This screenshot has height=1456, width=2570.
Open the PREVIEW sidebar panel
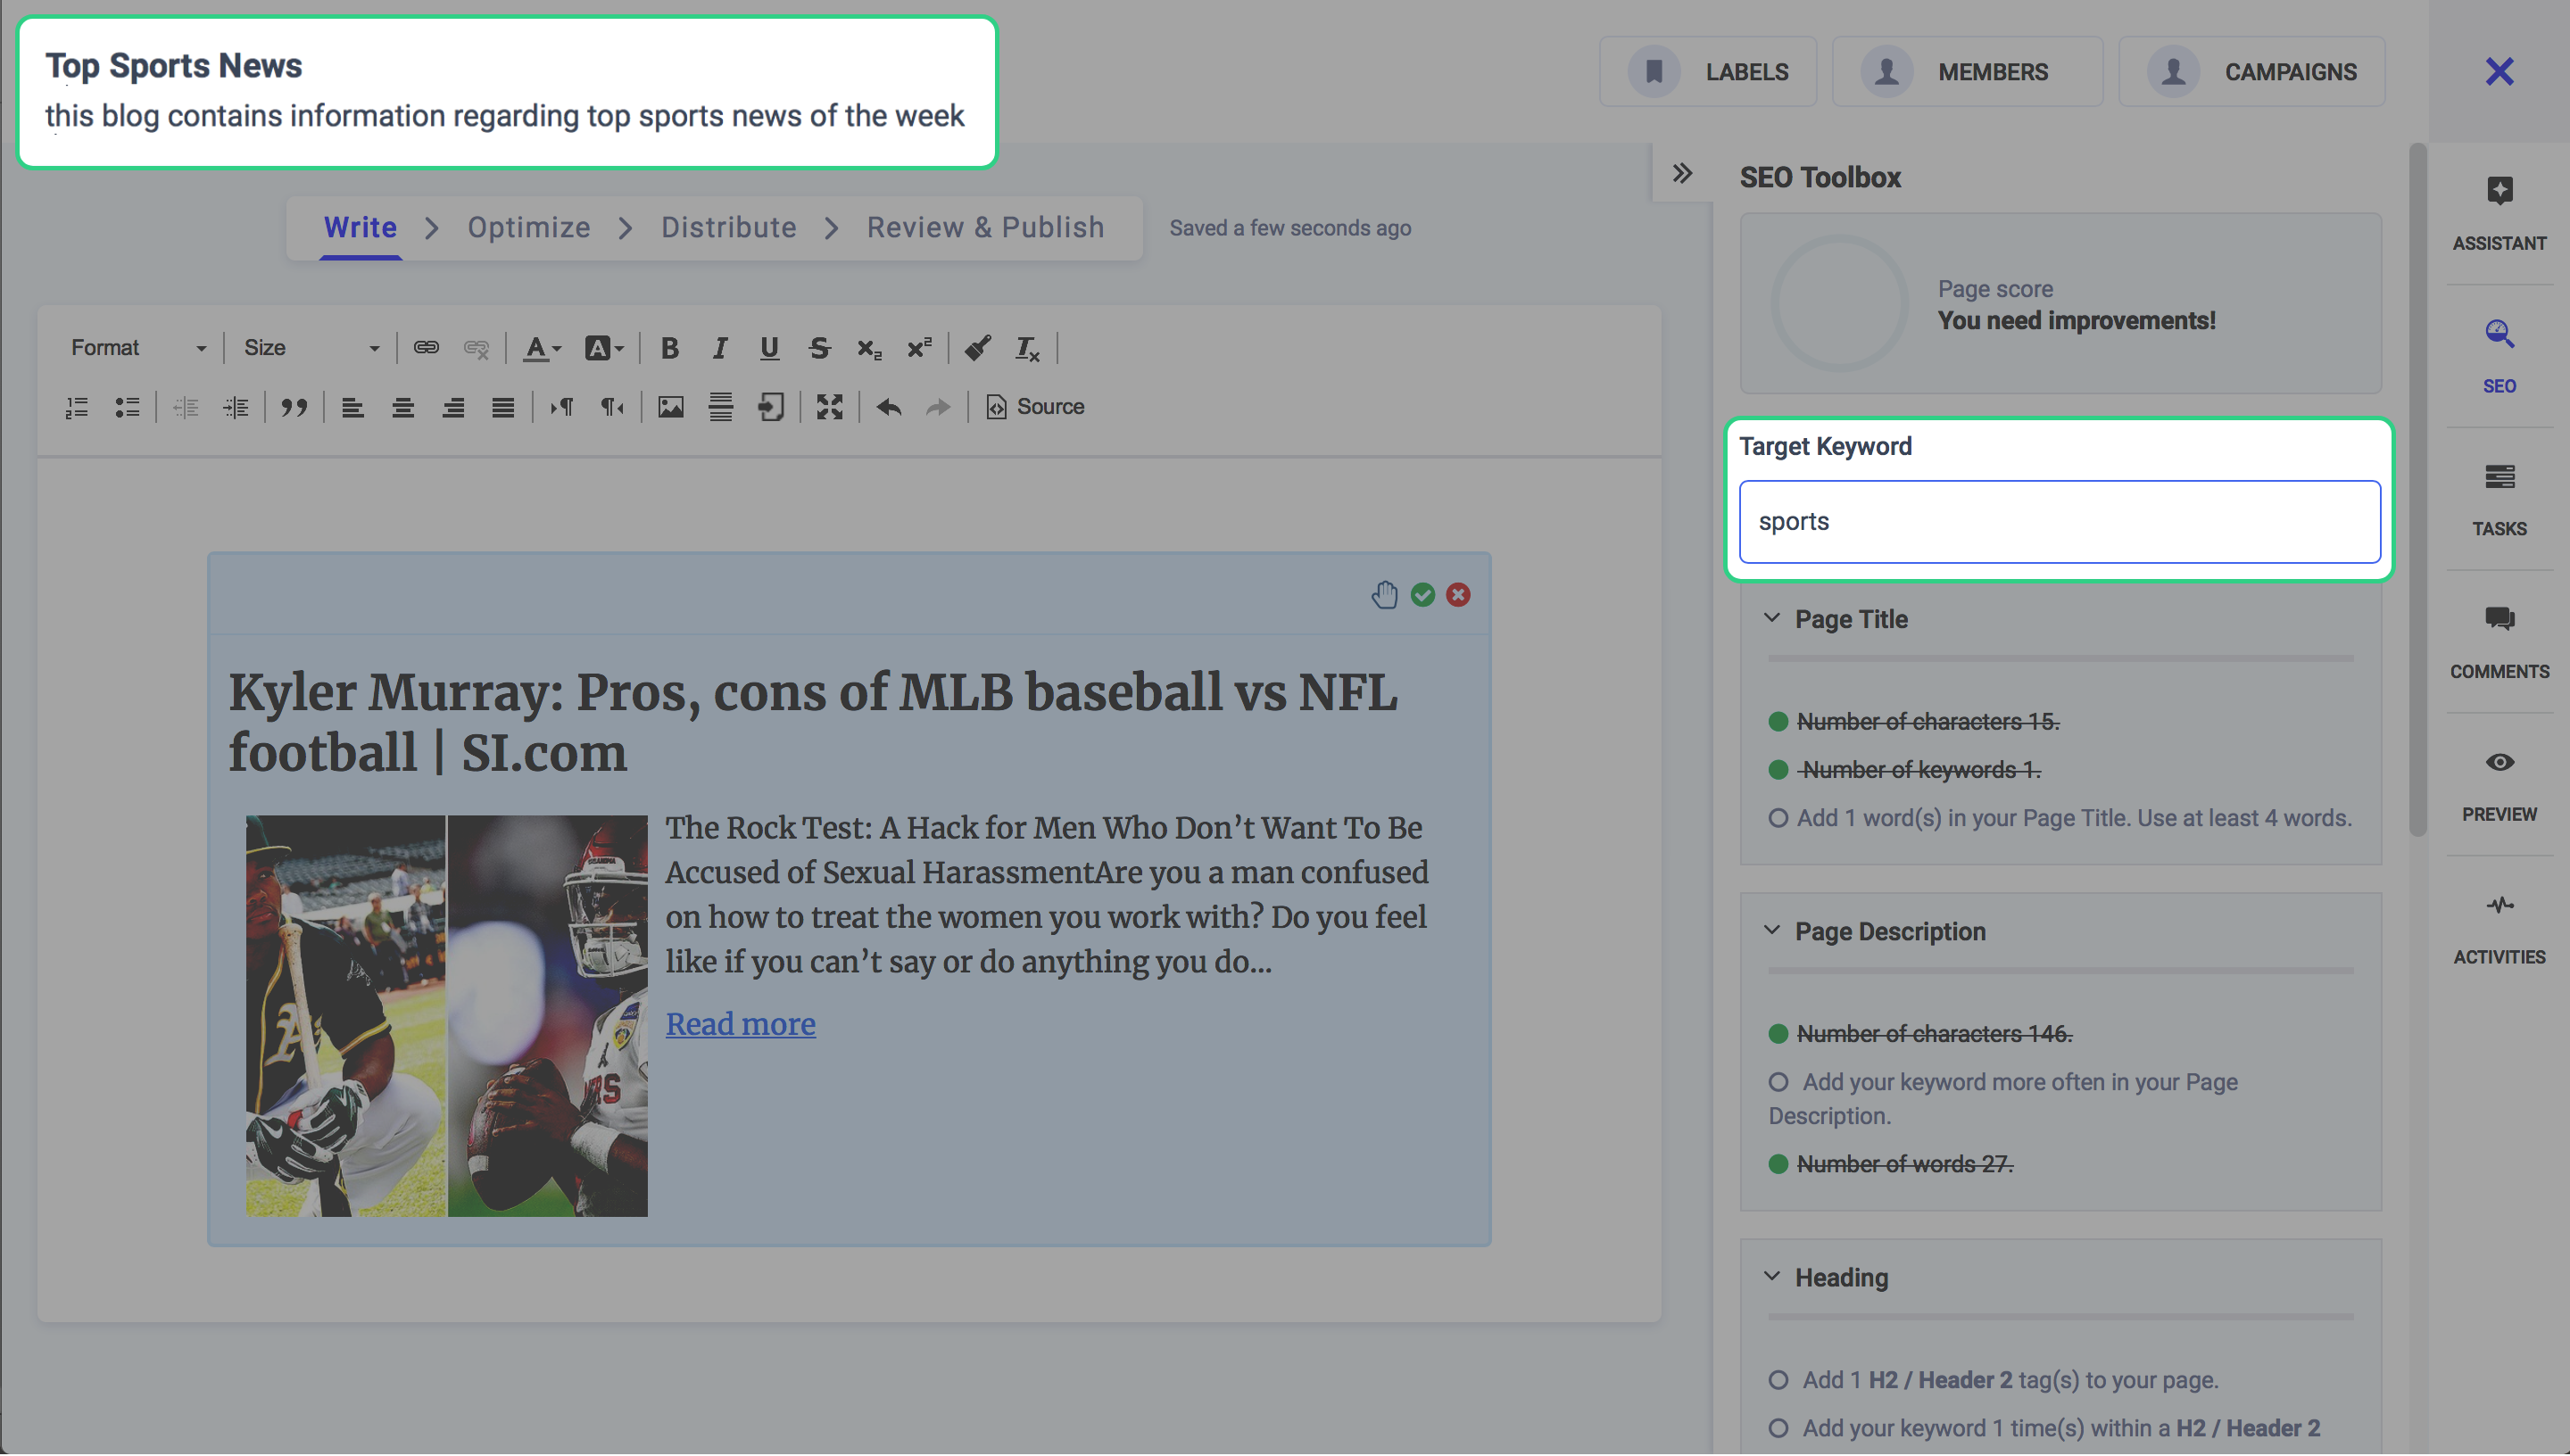(2499, 785)
